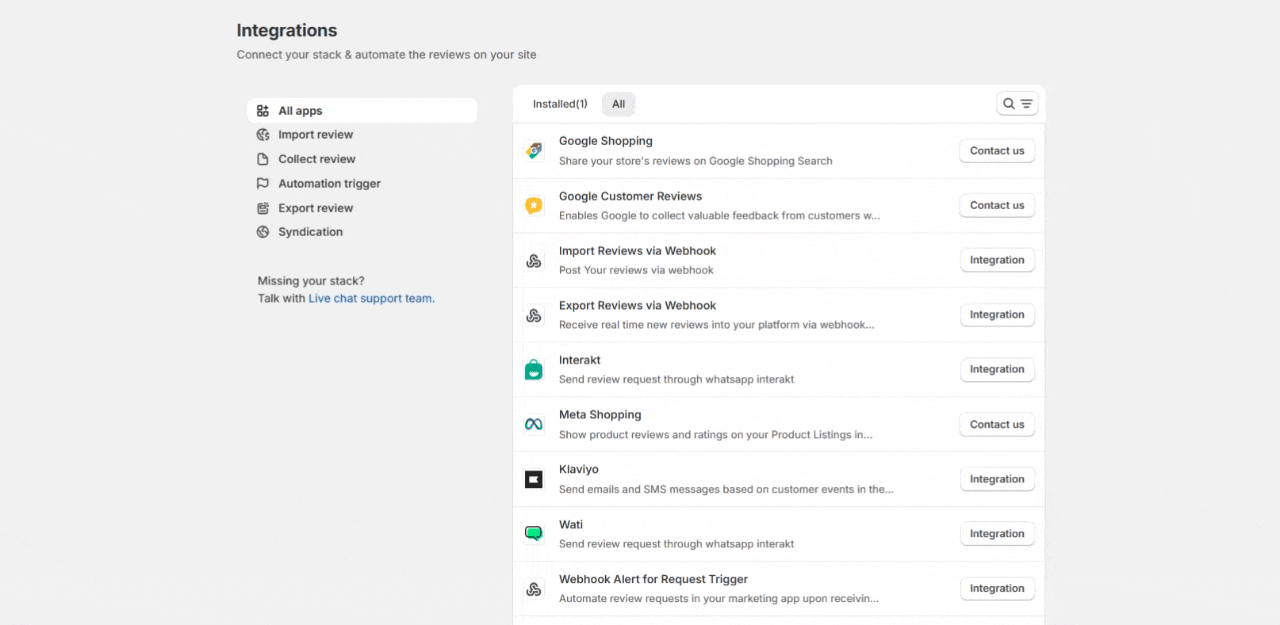This screenshot has width=1280, height=625.
Task: Select the All tab
Action: point(618,104)
